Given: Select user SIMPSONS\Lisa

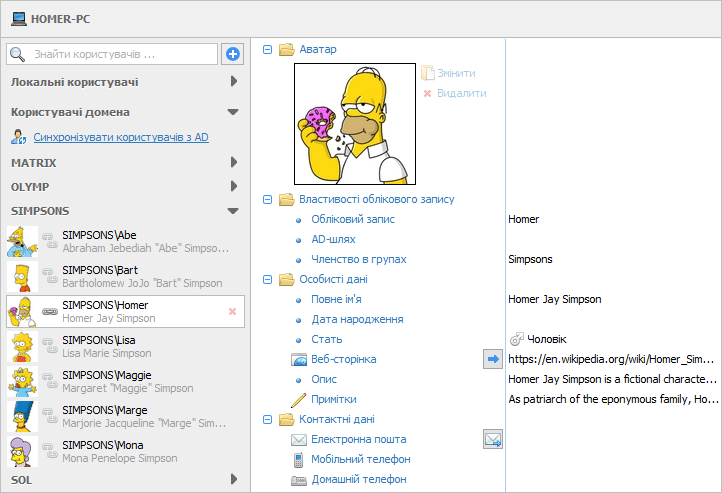Looking at the screenshot, I should click(x=125, y=346).
